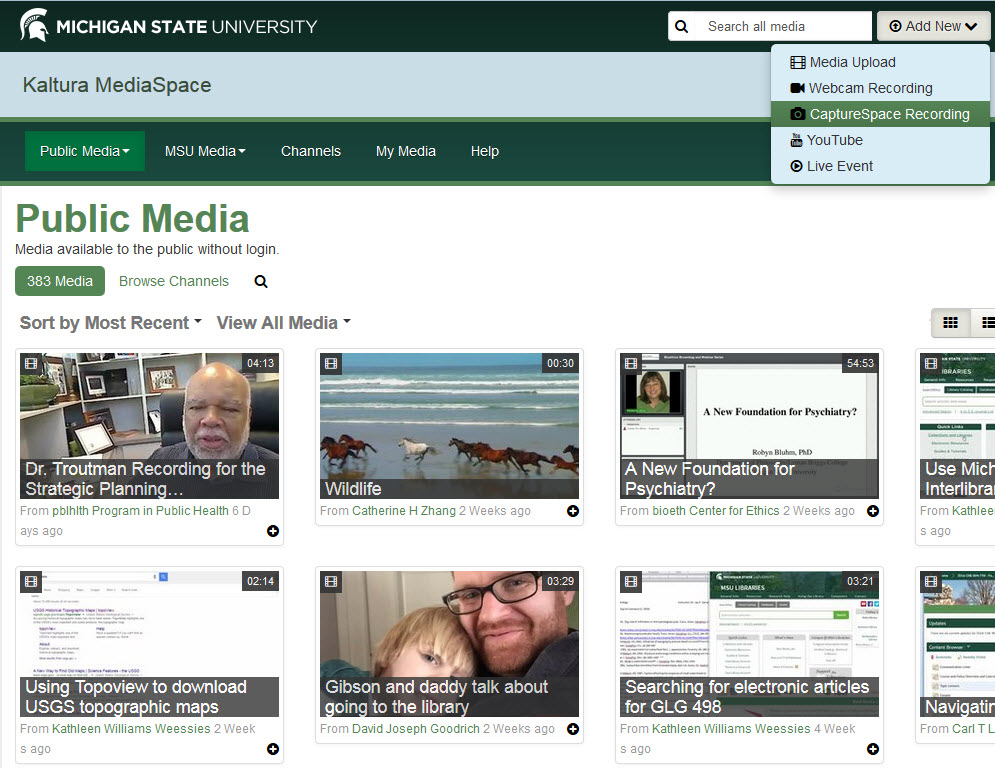Click the film icon on the Topoview thumbnail
Screen dimensions: 995x768
coord(31,581)
